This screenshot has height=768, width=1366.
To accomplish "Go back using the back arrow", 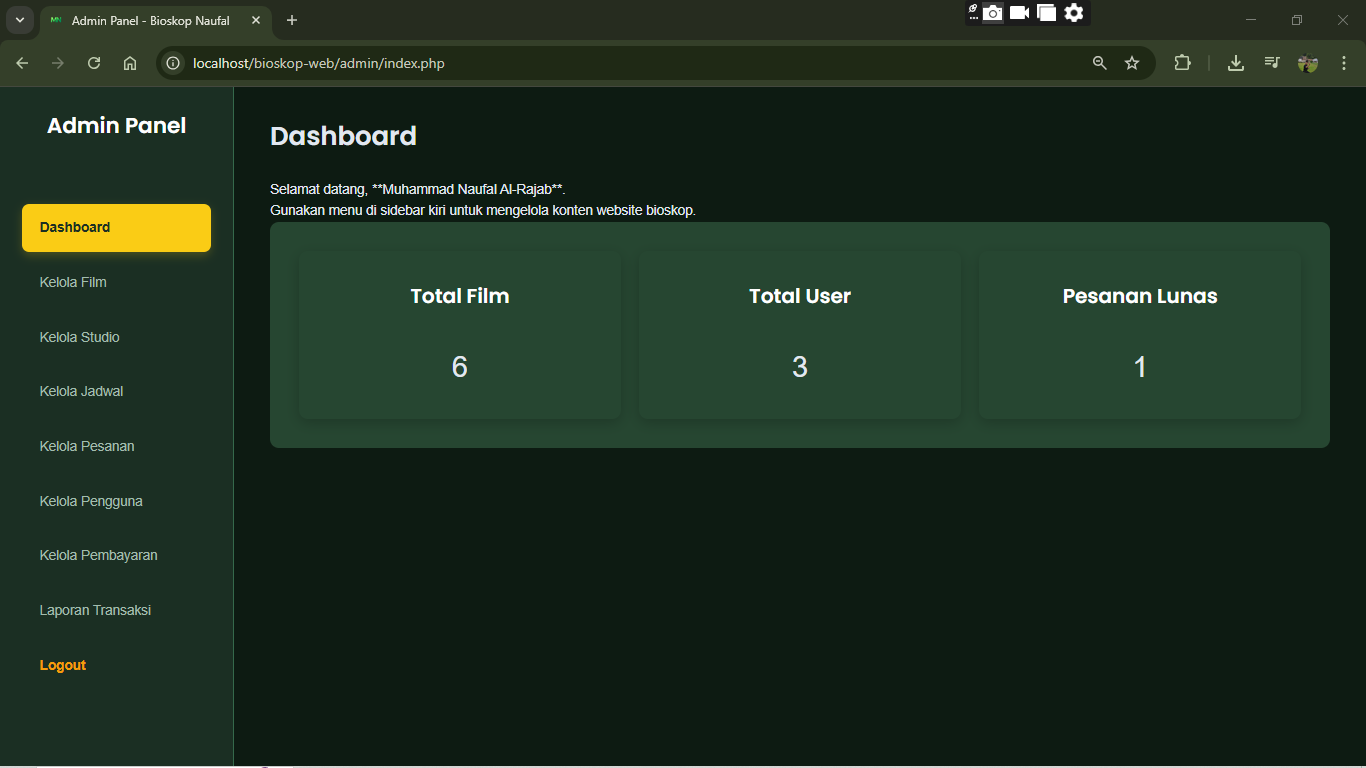I will [22, 63].
